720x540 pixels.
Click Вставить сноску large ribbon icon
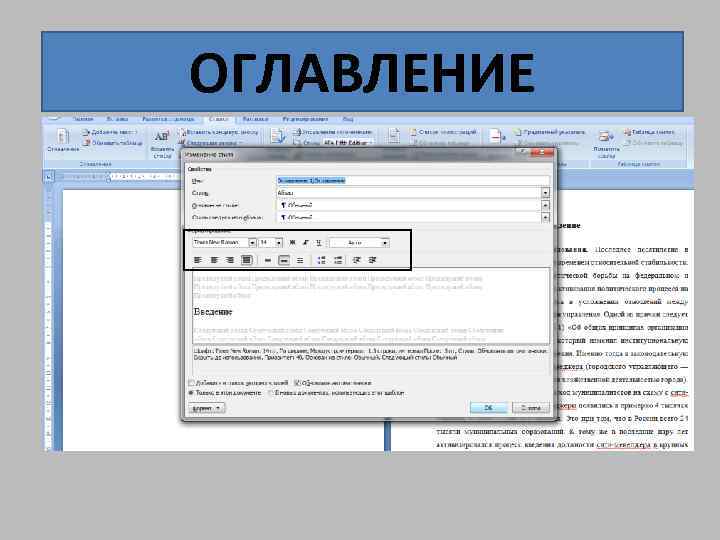pos(162,144)
